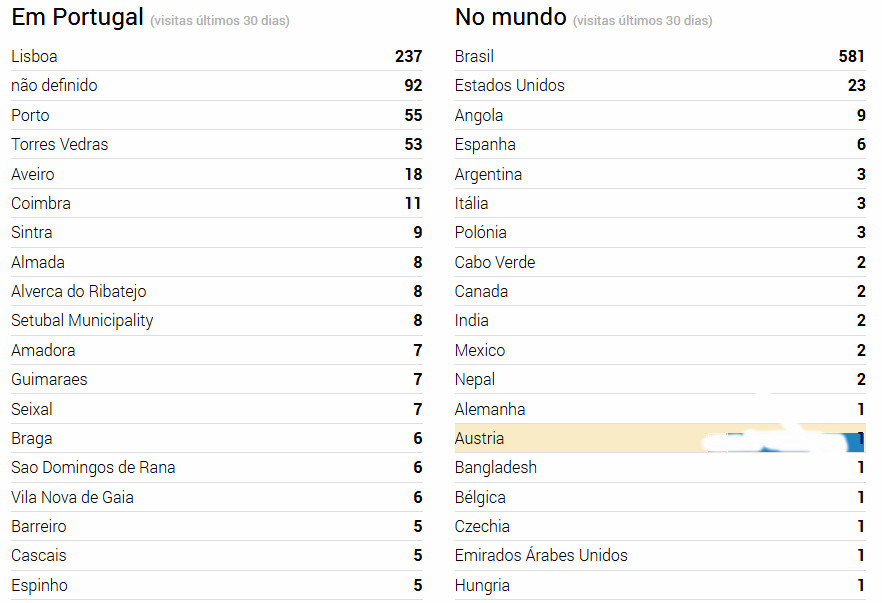The image size is (882, 603).
Task: Select the Bangladesh row
Action: 495,468
